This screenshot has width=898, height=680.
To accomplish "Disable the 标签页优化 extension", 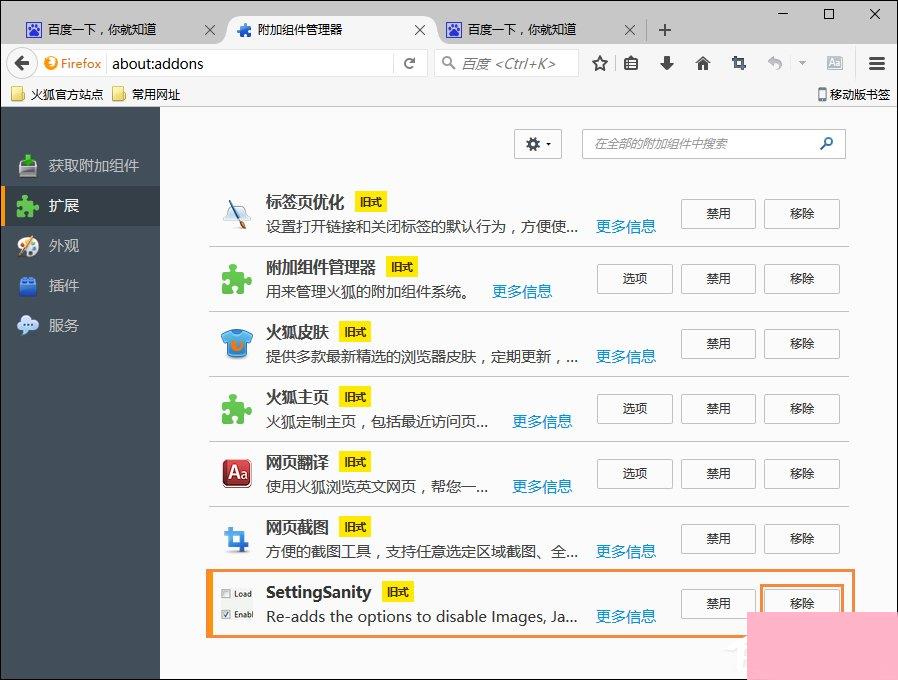I will pyautogui.click(x=718, y=214).
